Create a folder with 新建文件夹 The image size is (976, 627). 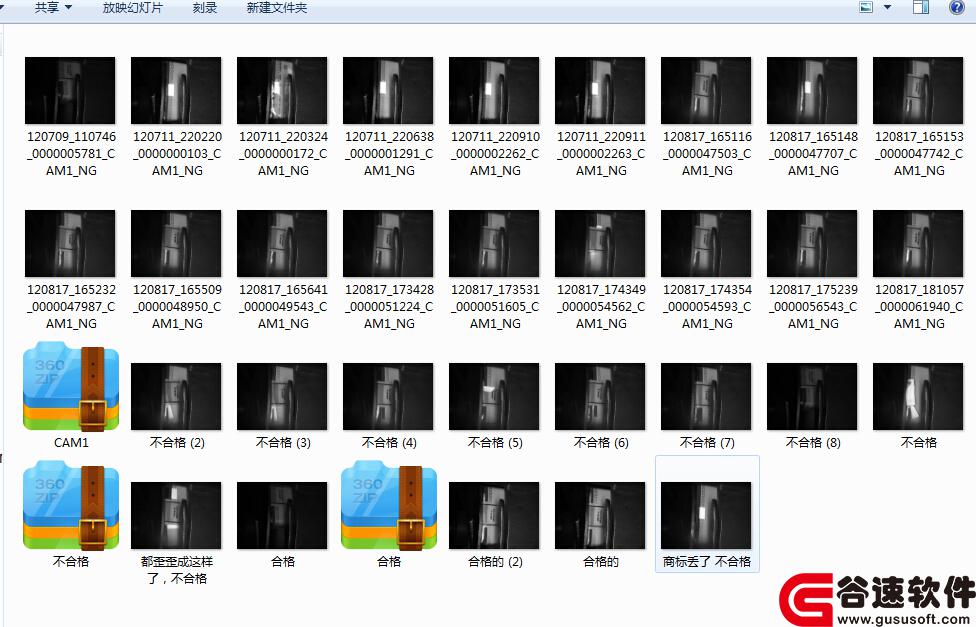coord(277,8)
